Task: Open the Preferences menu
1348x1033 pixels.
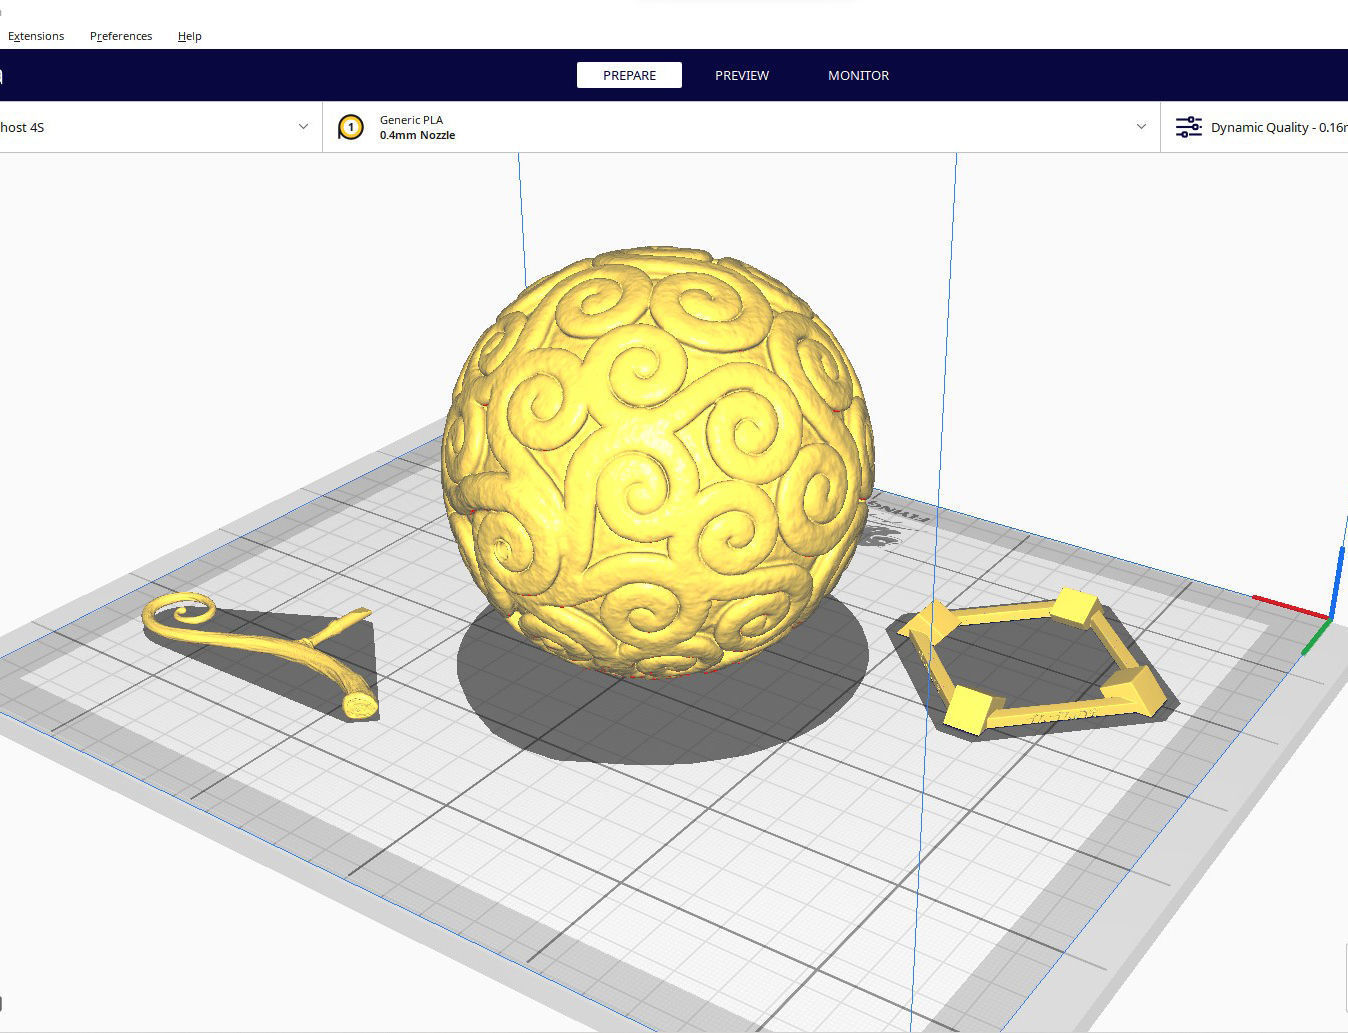Action: (121, 36)
